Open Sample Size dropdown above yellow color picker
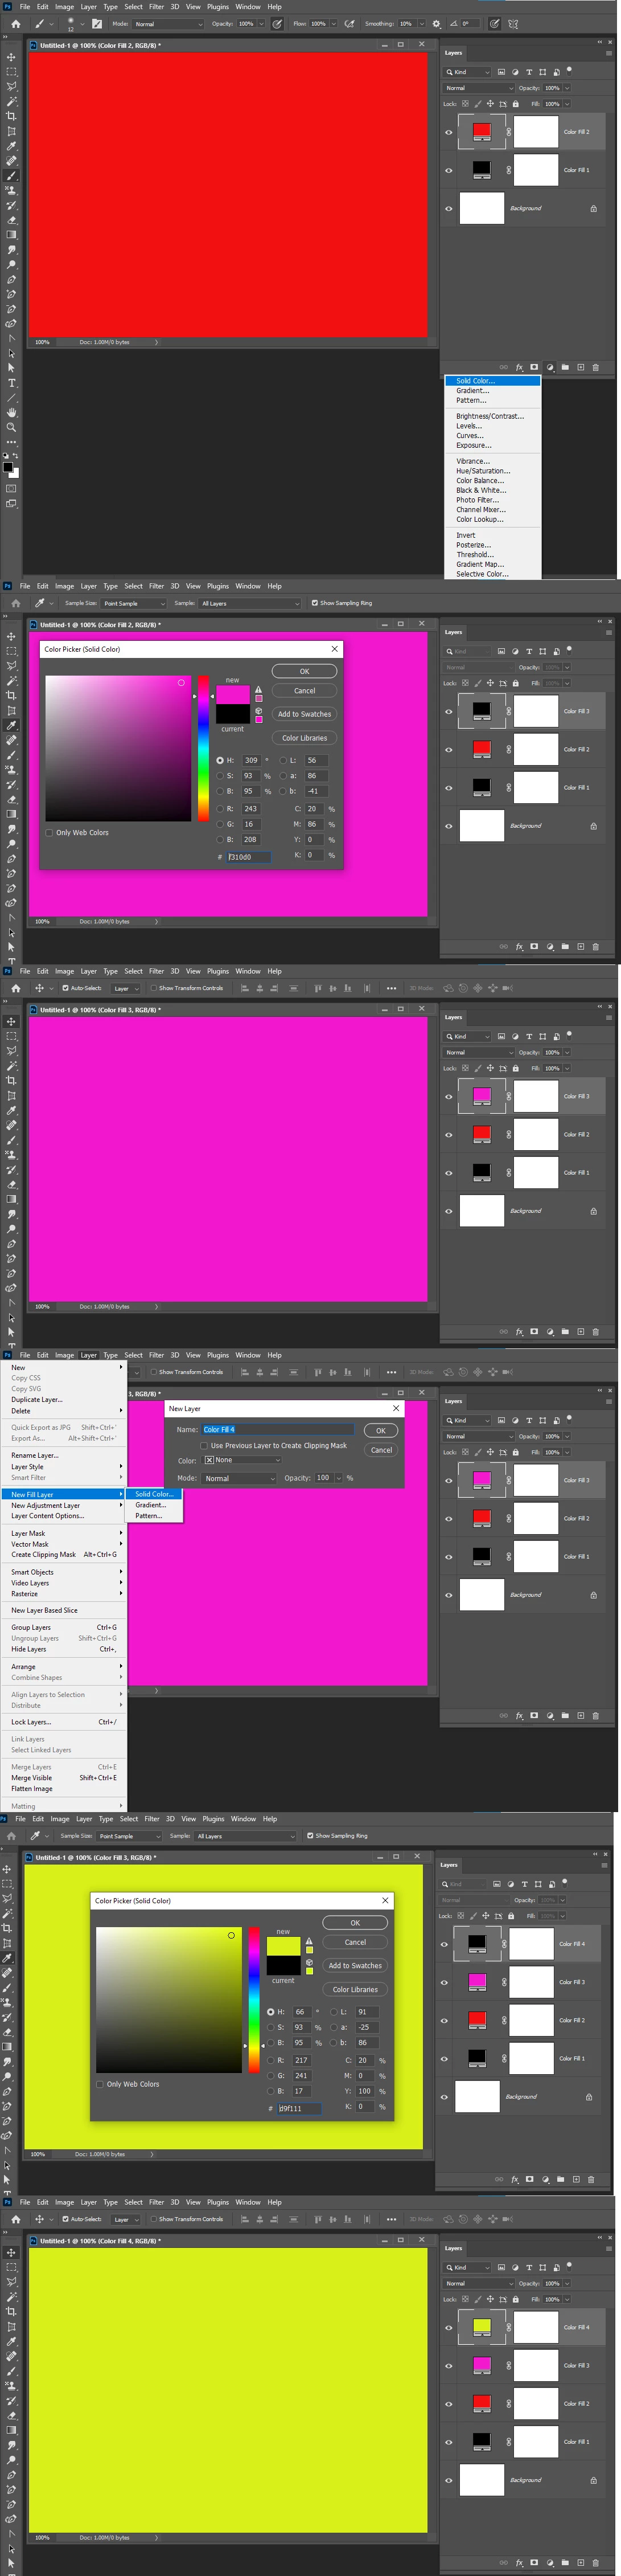This screenshot has width=621, height=2576. click(x=129, y=1836)
